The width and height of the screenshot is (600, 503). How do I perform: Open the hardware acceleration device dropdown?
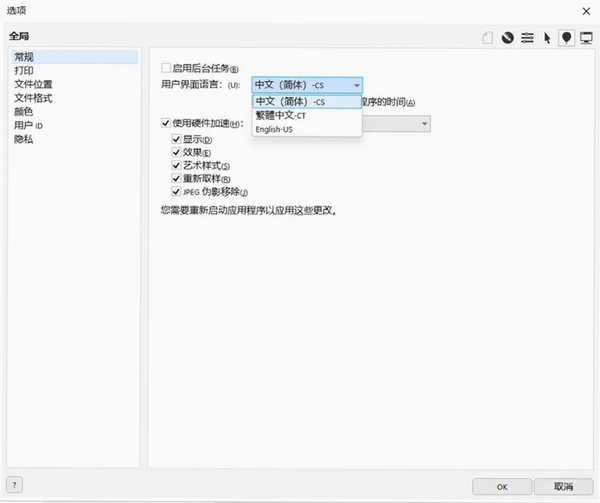click(396, 124)
